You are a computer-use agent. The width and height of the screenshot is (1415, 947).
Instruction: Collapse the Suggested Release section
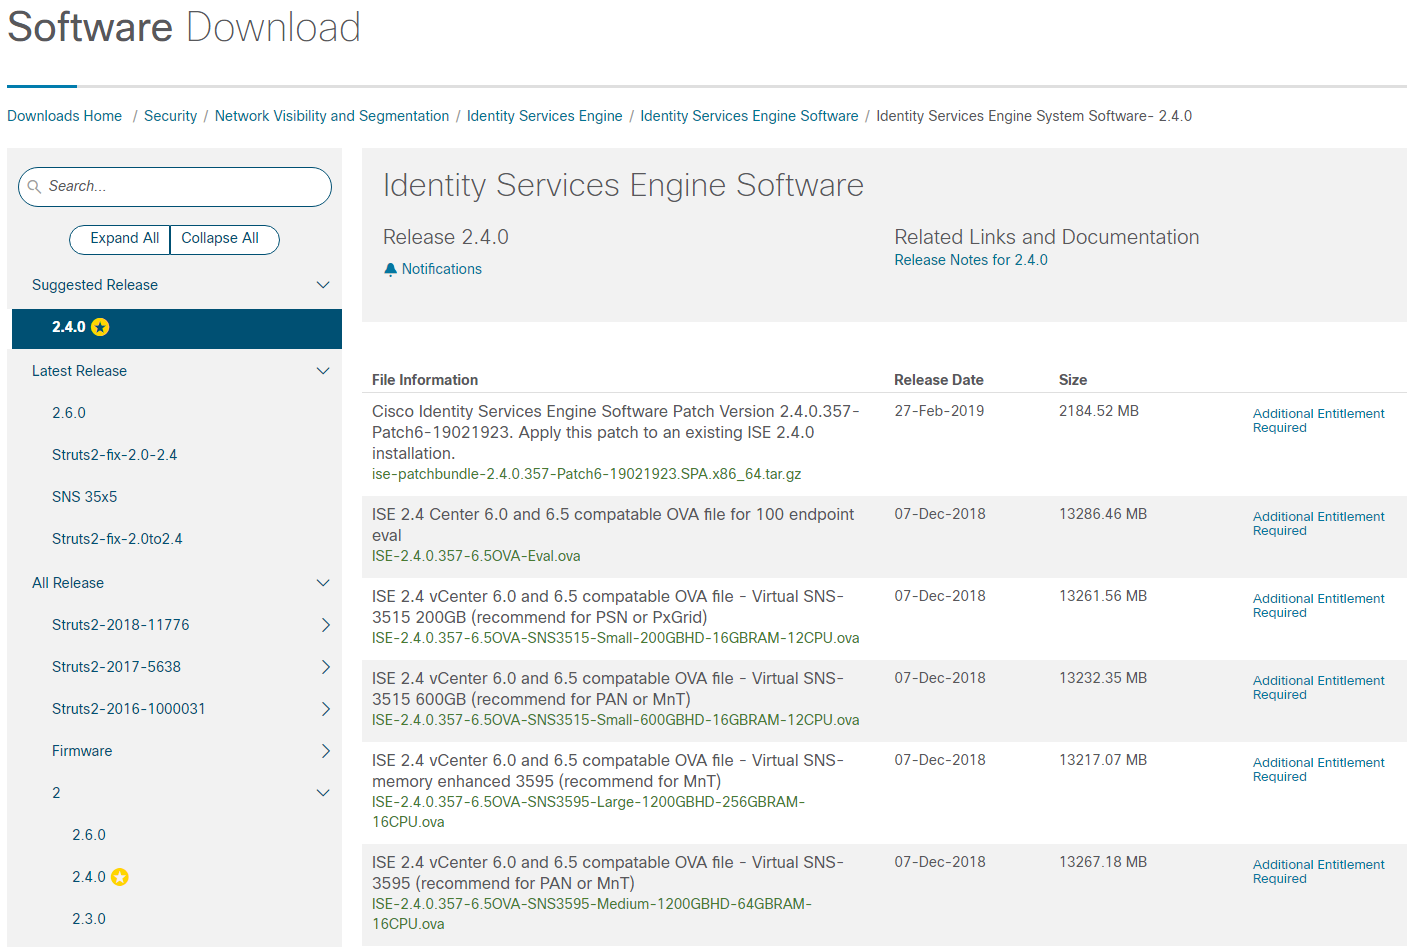(x=322, y=284)
